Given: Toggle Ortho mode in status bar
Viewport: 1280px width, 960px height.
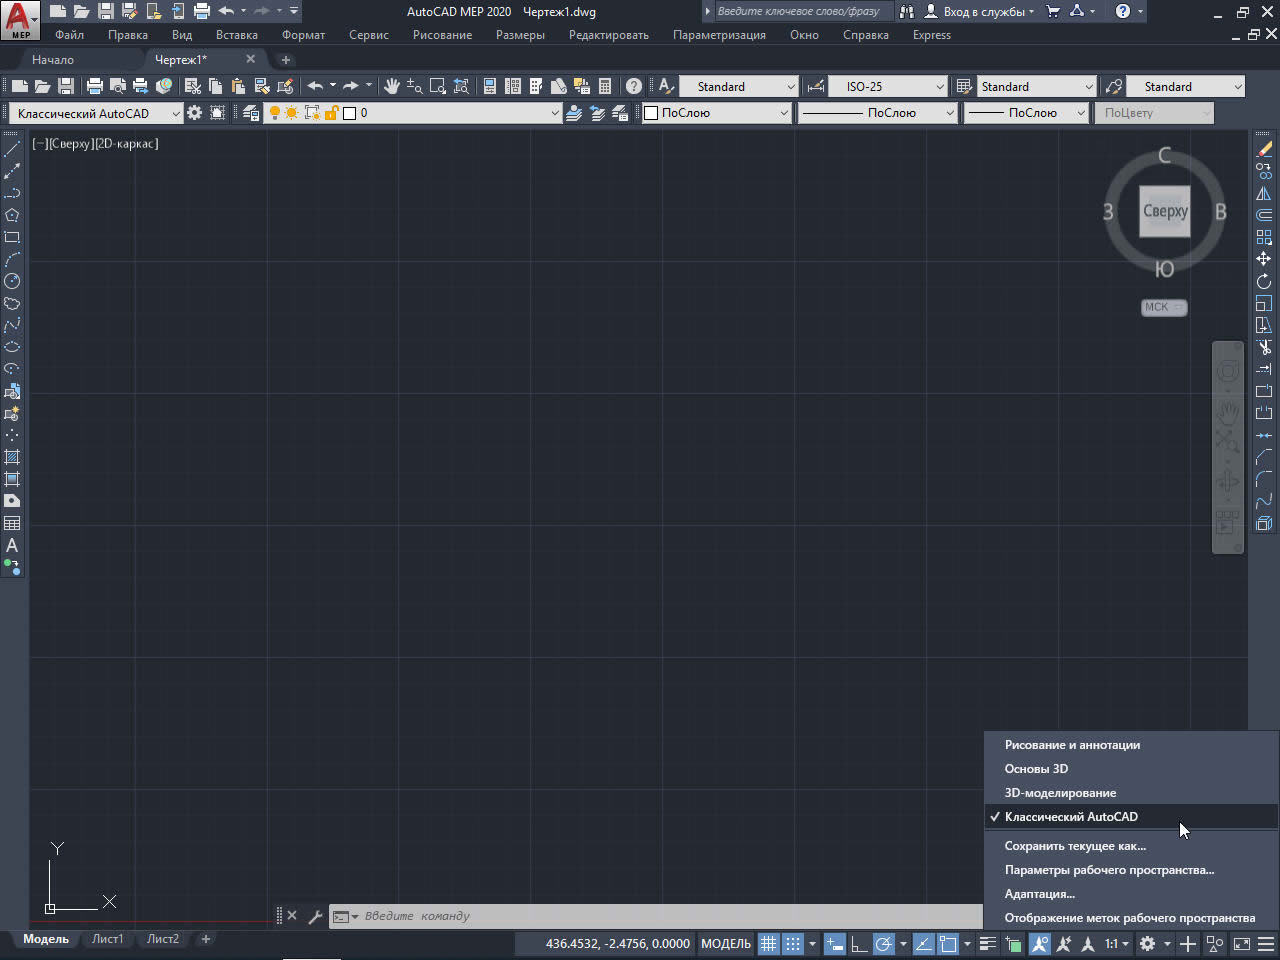Looking at the screenshot, I should (x=859, y=943).
